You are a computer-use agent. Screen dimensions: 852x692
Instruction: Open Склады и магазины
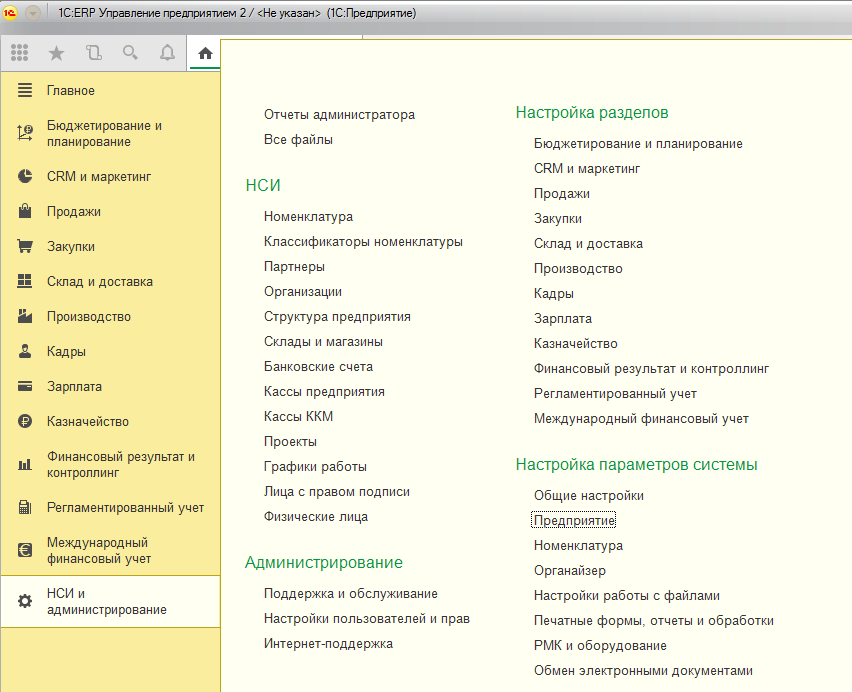(323, 342)
